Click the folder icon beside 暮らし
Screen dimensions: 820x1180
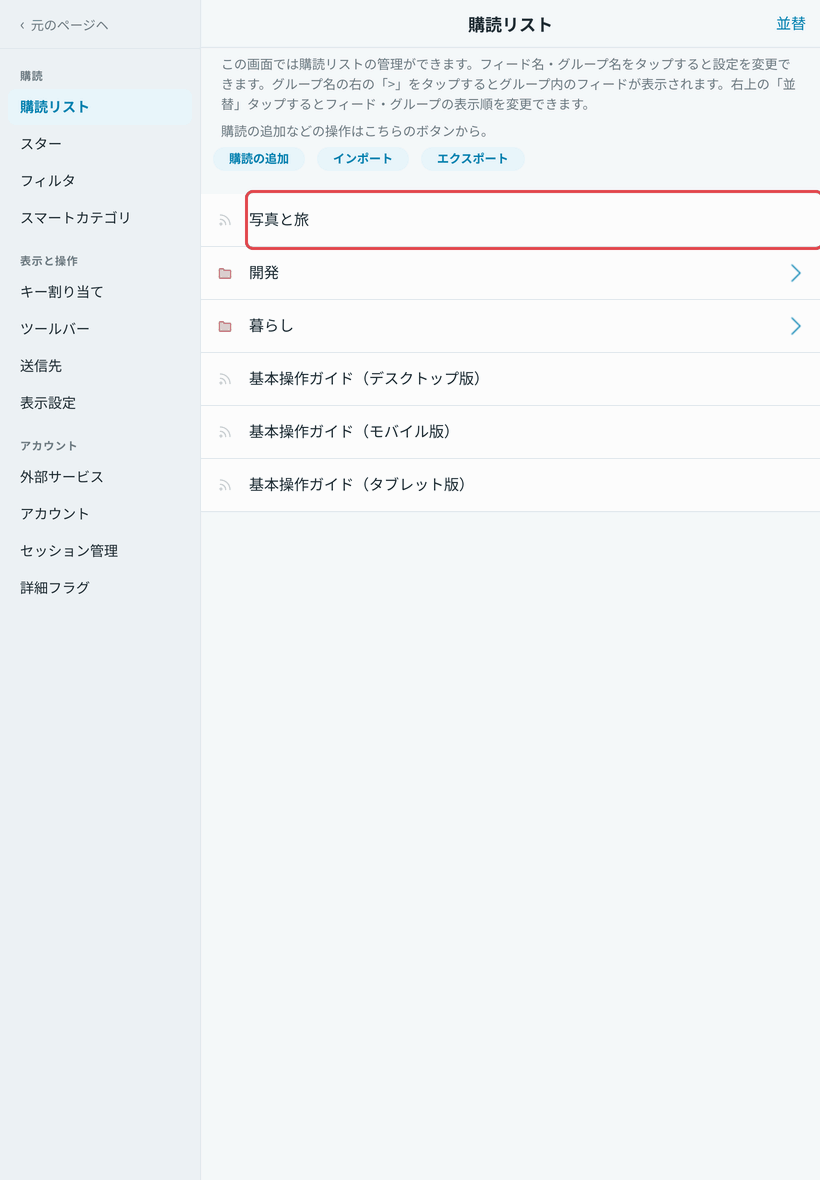click(x=224, y=326)
